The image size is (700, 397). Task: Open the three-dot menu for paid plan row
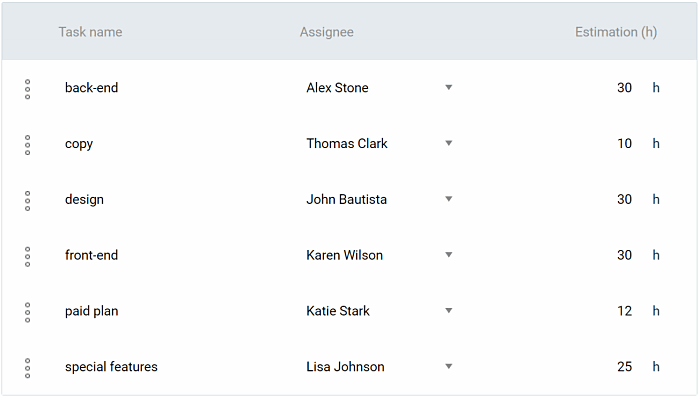click(28, 313)
